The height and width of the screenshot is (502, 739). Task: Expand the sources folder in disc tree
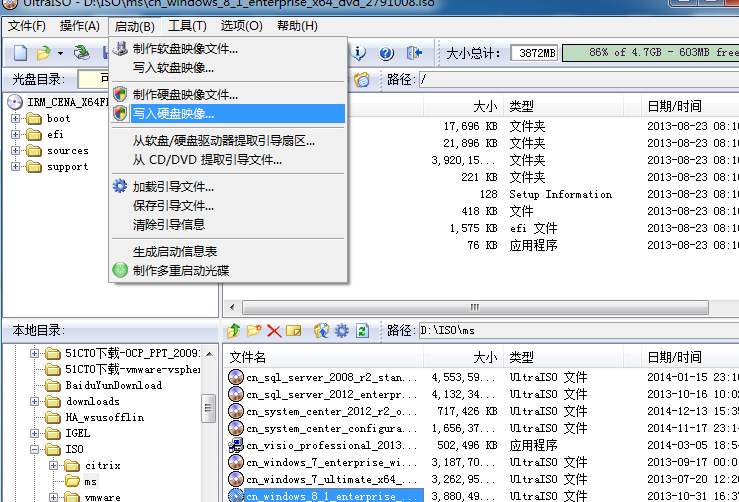(16, 150)
